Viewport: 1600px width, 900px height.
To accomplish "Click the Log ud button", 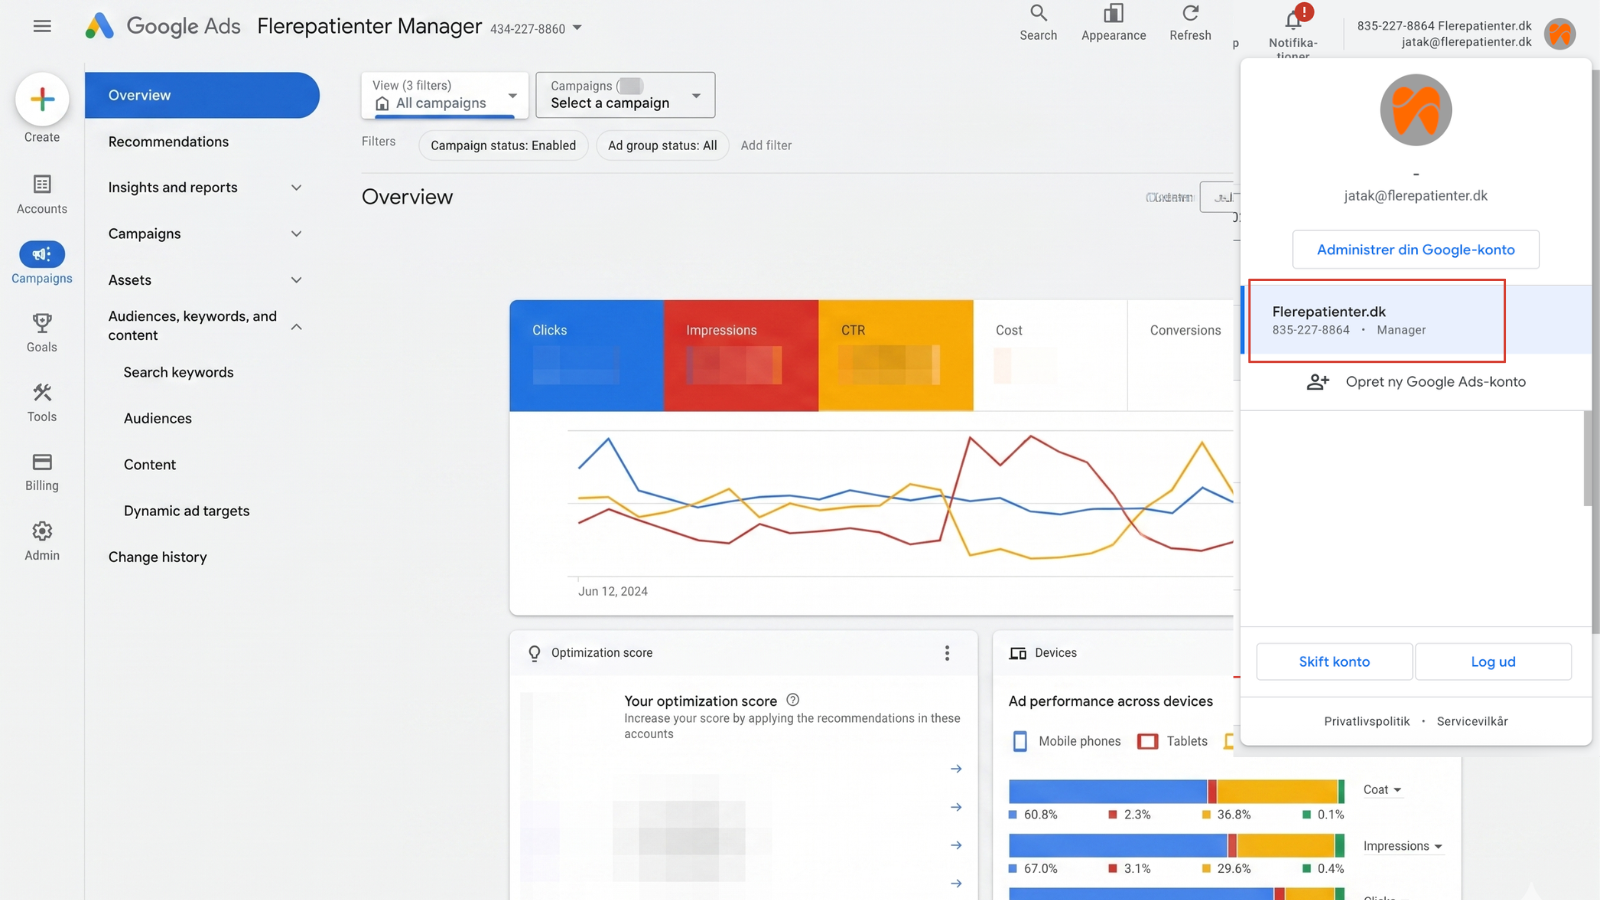I will pyautogui.click(x=1493, y=662).
